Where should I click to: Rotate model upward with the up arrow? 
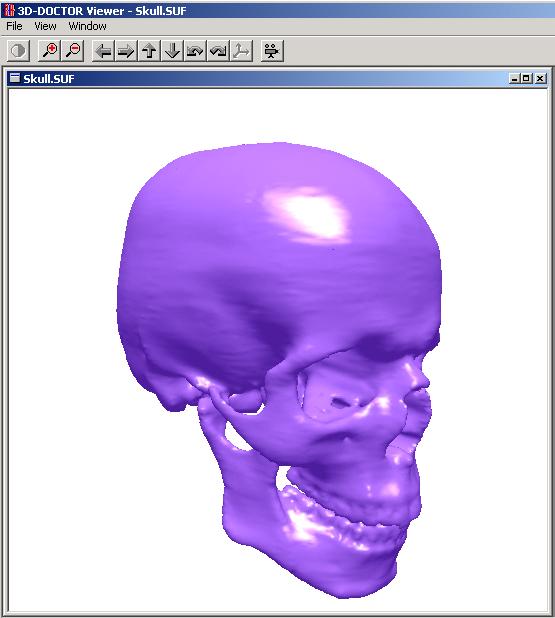pos(149,51)
